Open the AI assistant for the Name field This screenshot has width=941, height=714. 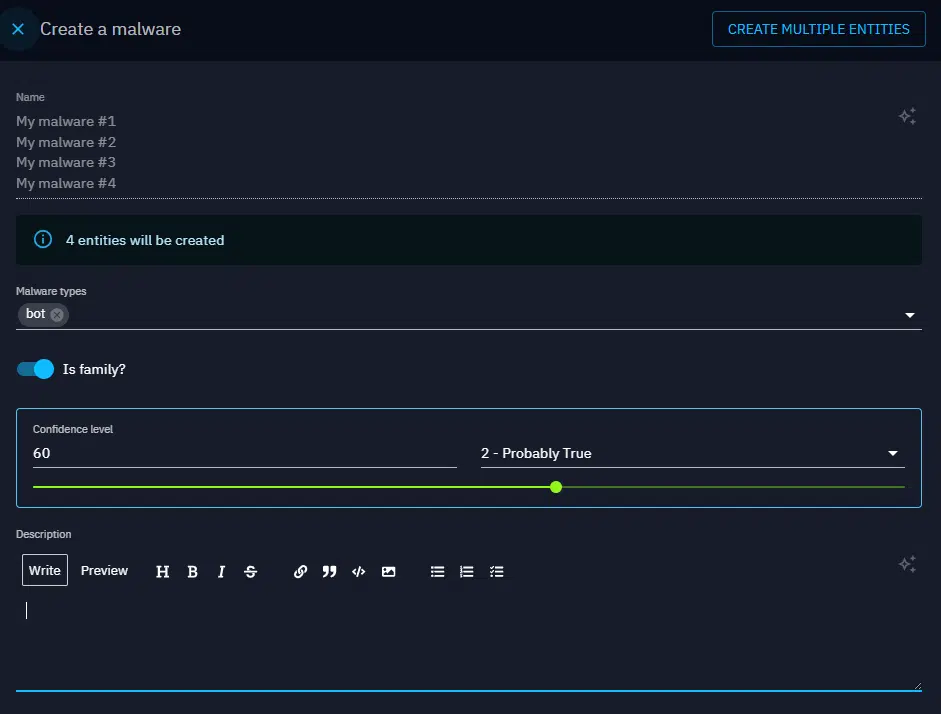(x=907, y=116)
